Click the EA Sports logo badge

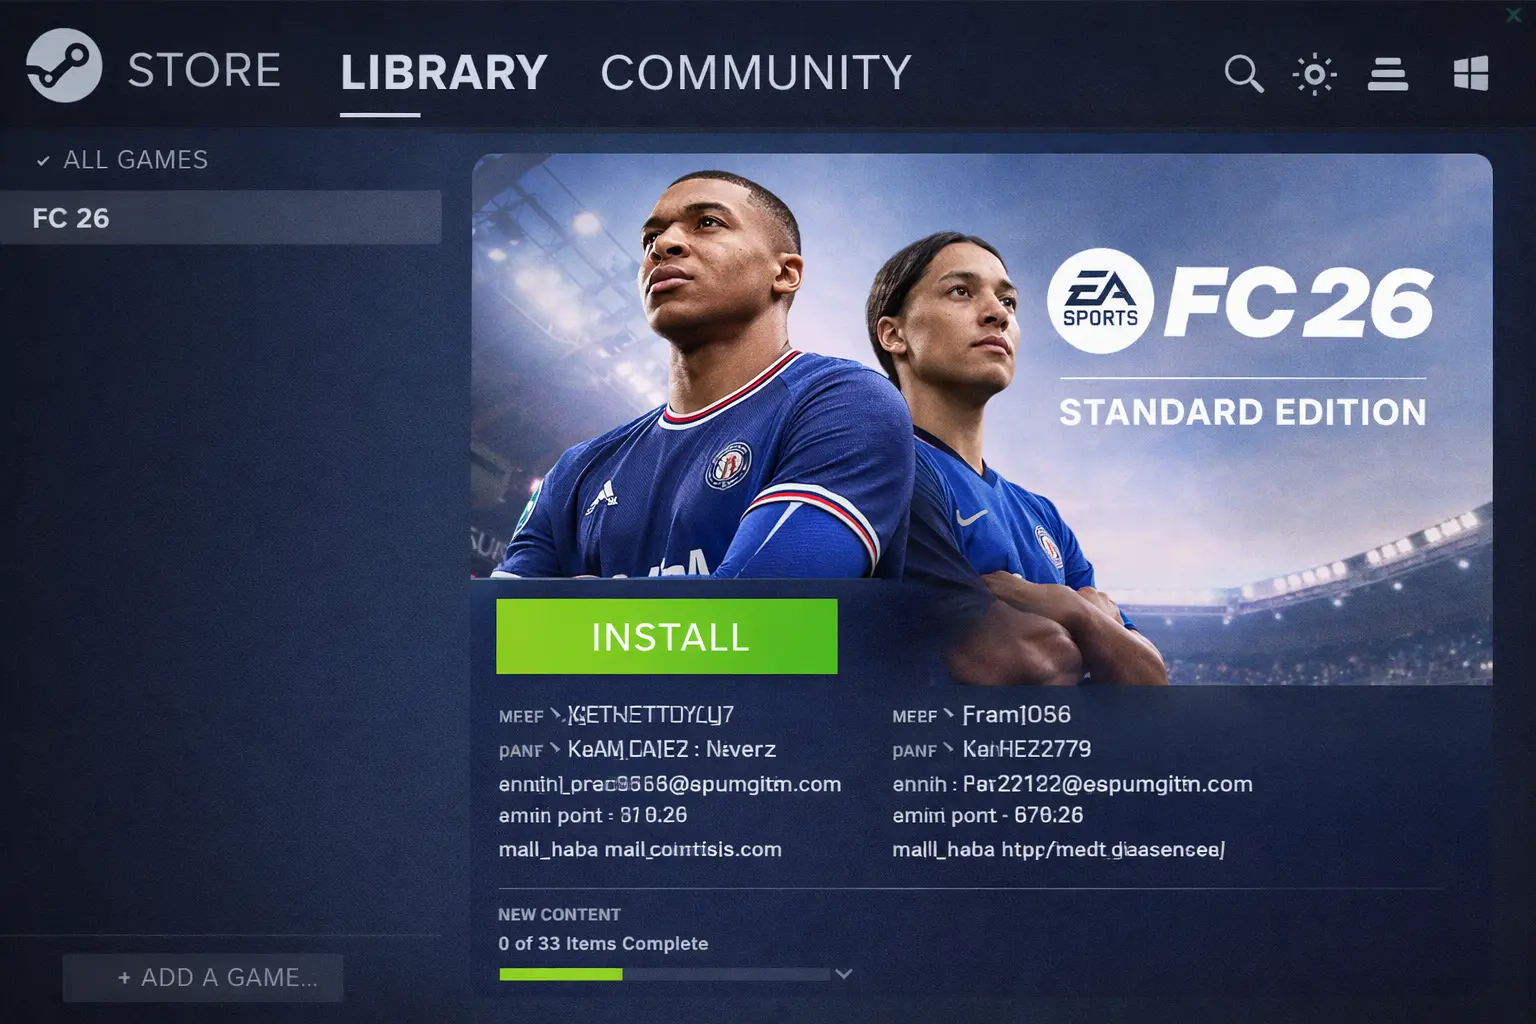pos(1100,301)
